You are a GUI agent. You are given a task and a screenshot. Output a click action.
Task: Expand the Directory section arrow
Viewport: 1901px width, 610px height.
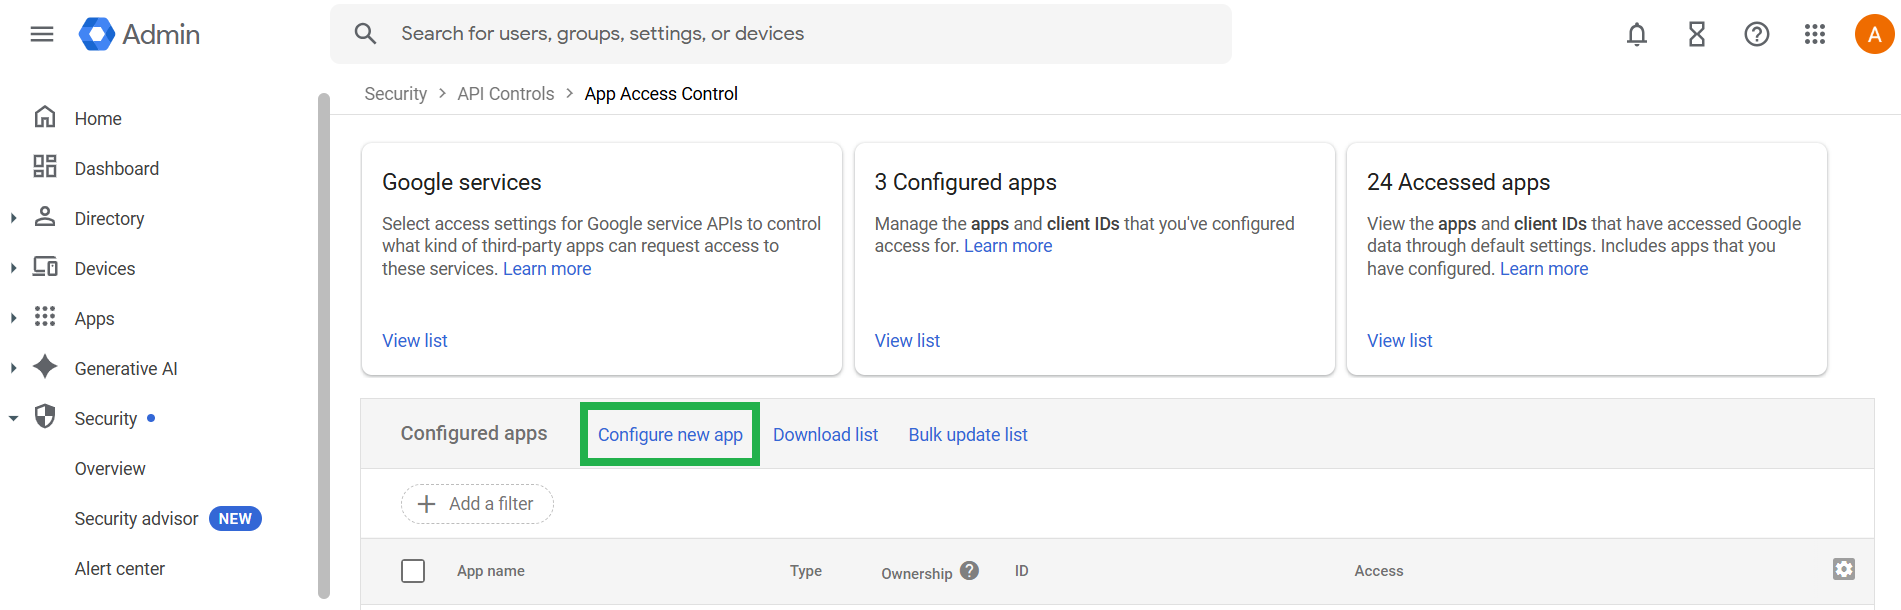tap(13, 218)
